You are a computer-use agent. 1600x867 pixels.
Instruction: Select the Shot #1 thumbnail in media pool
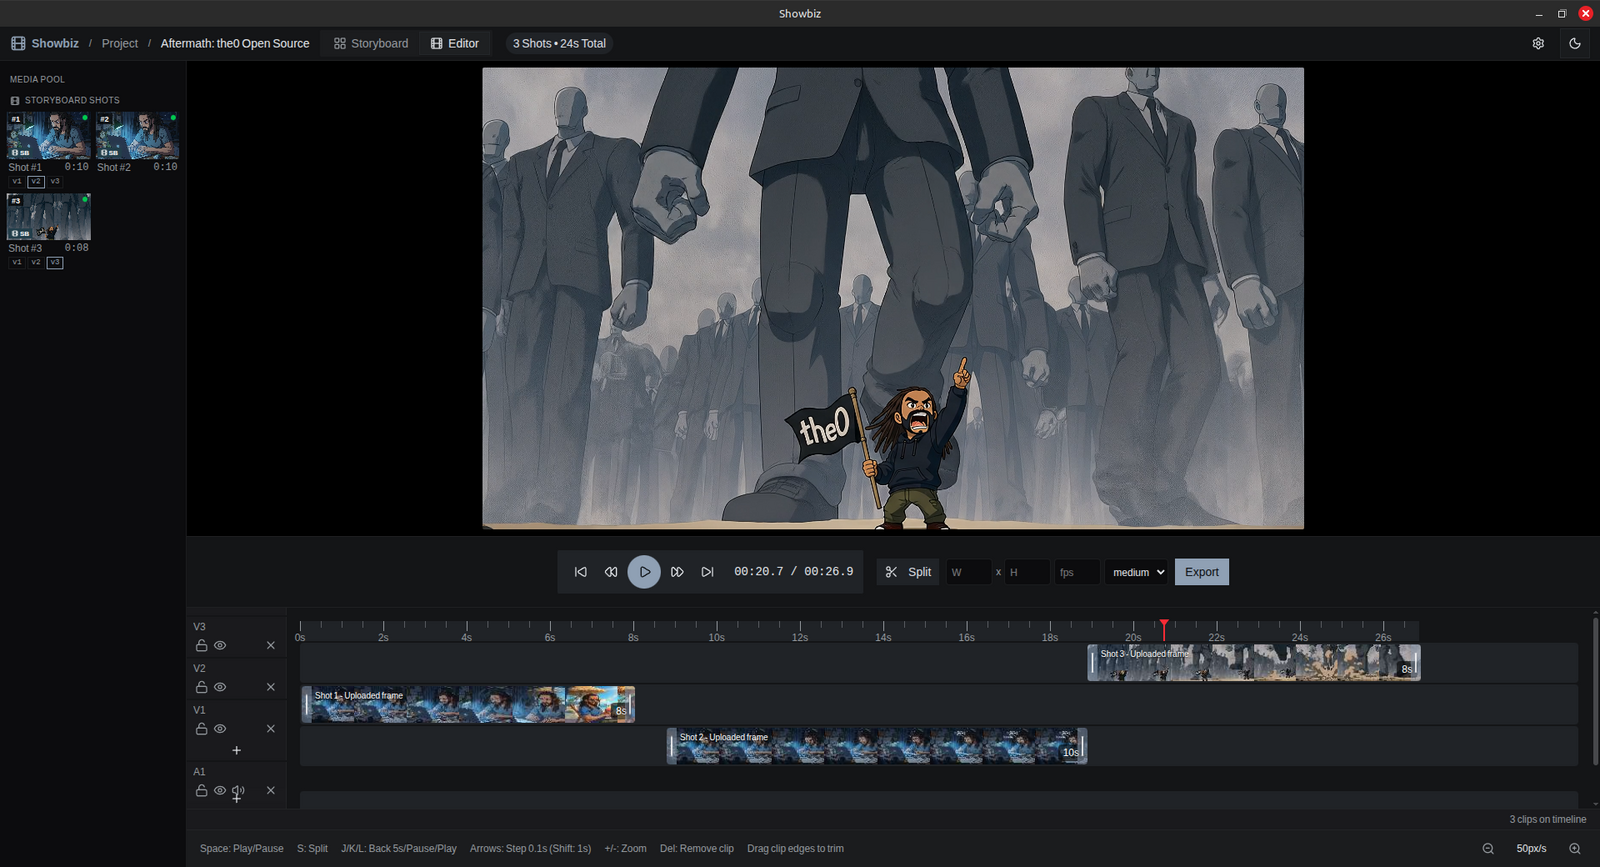(x=49, y=135)
